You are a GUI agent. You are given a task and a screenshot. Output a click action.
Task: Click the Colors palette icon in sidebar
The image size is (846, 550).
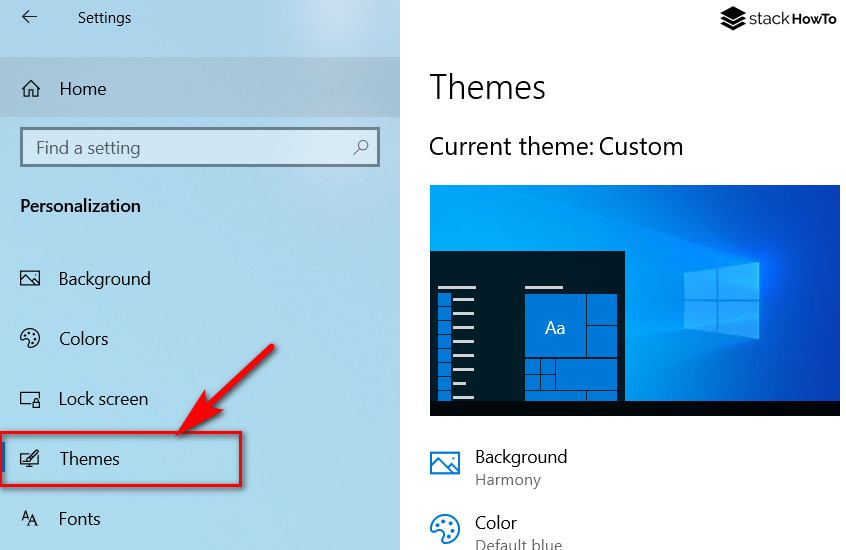[30, 338]
